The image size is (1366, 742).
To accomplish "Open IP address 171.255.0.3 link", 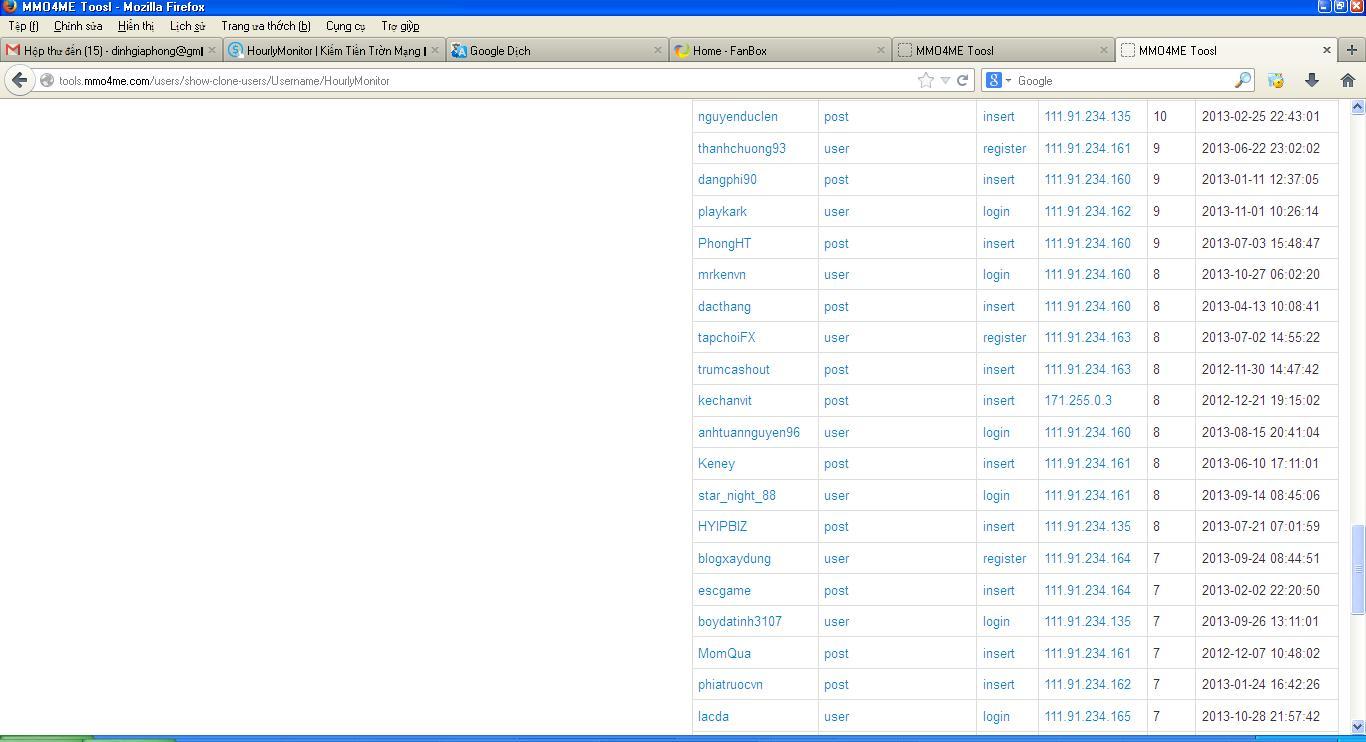I will 1078,401.
